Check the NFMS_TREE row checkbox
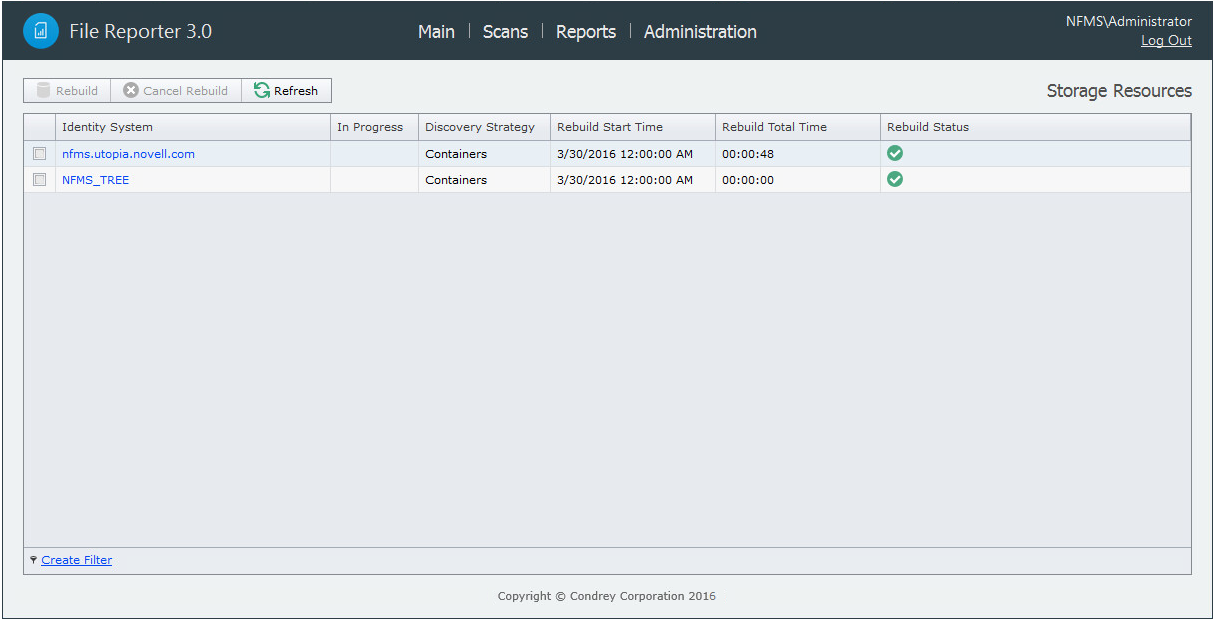This screenshot has width=1215, height=621. [x=38, y=180]
